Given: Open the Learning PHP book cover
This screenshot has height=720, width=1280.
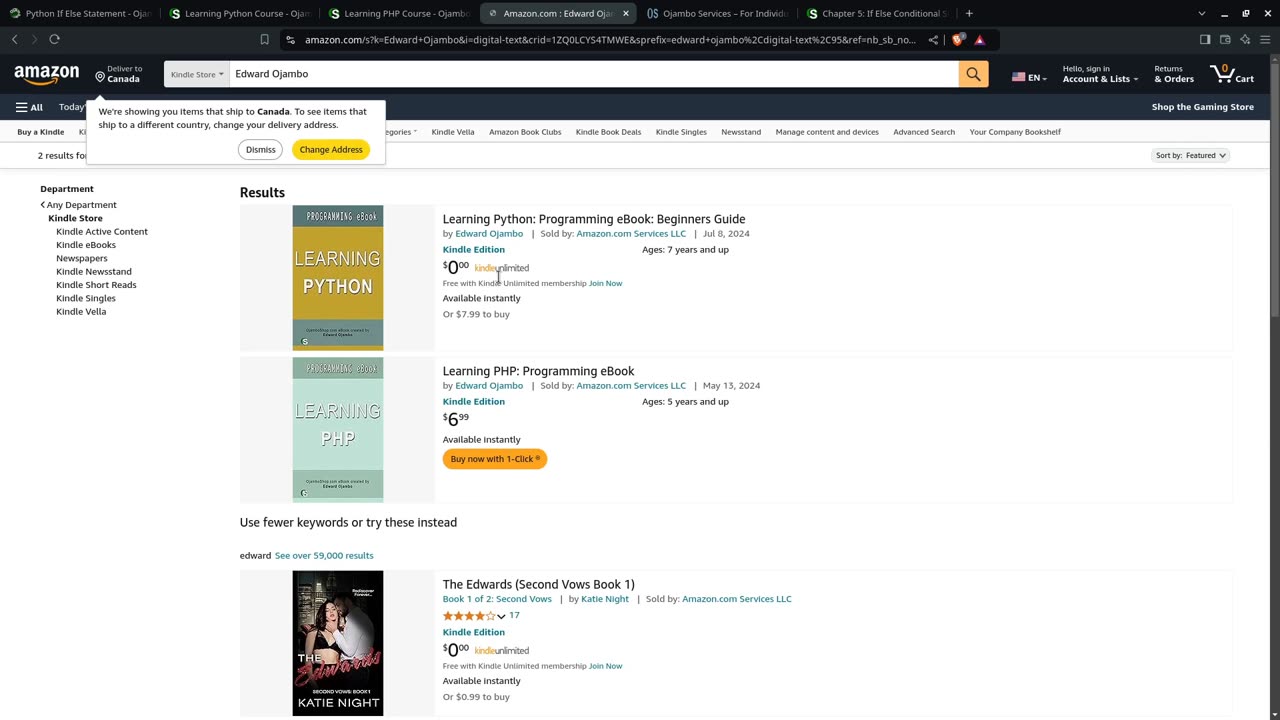Looking at the screenshot, I should [x=337, y=430].
